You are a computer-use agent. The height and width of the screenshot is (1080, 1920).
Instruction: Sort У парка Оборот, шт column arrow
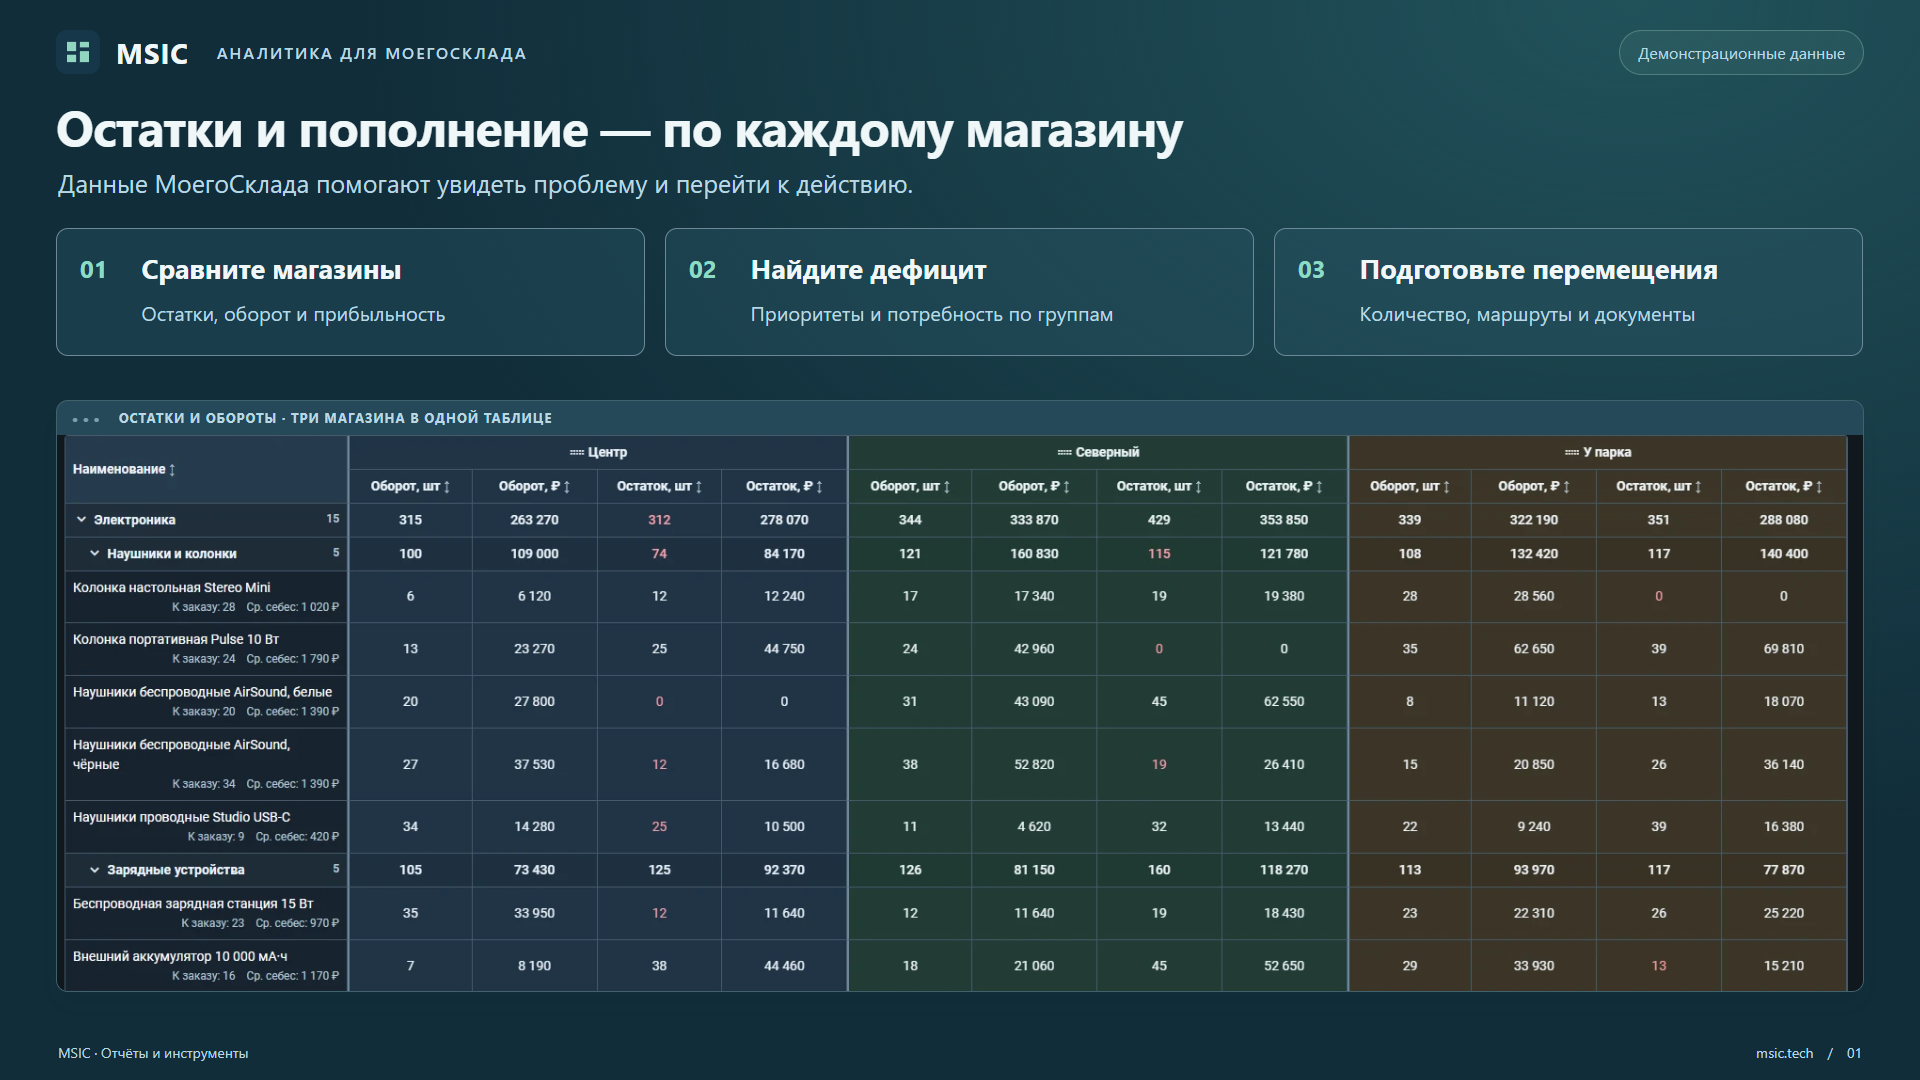point(1447,487)
